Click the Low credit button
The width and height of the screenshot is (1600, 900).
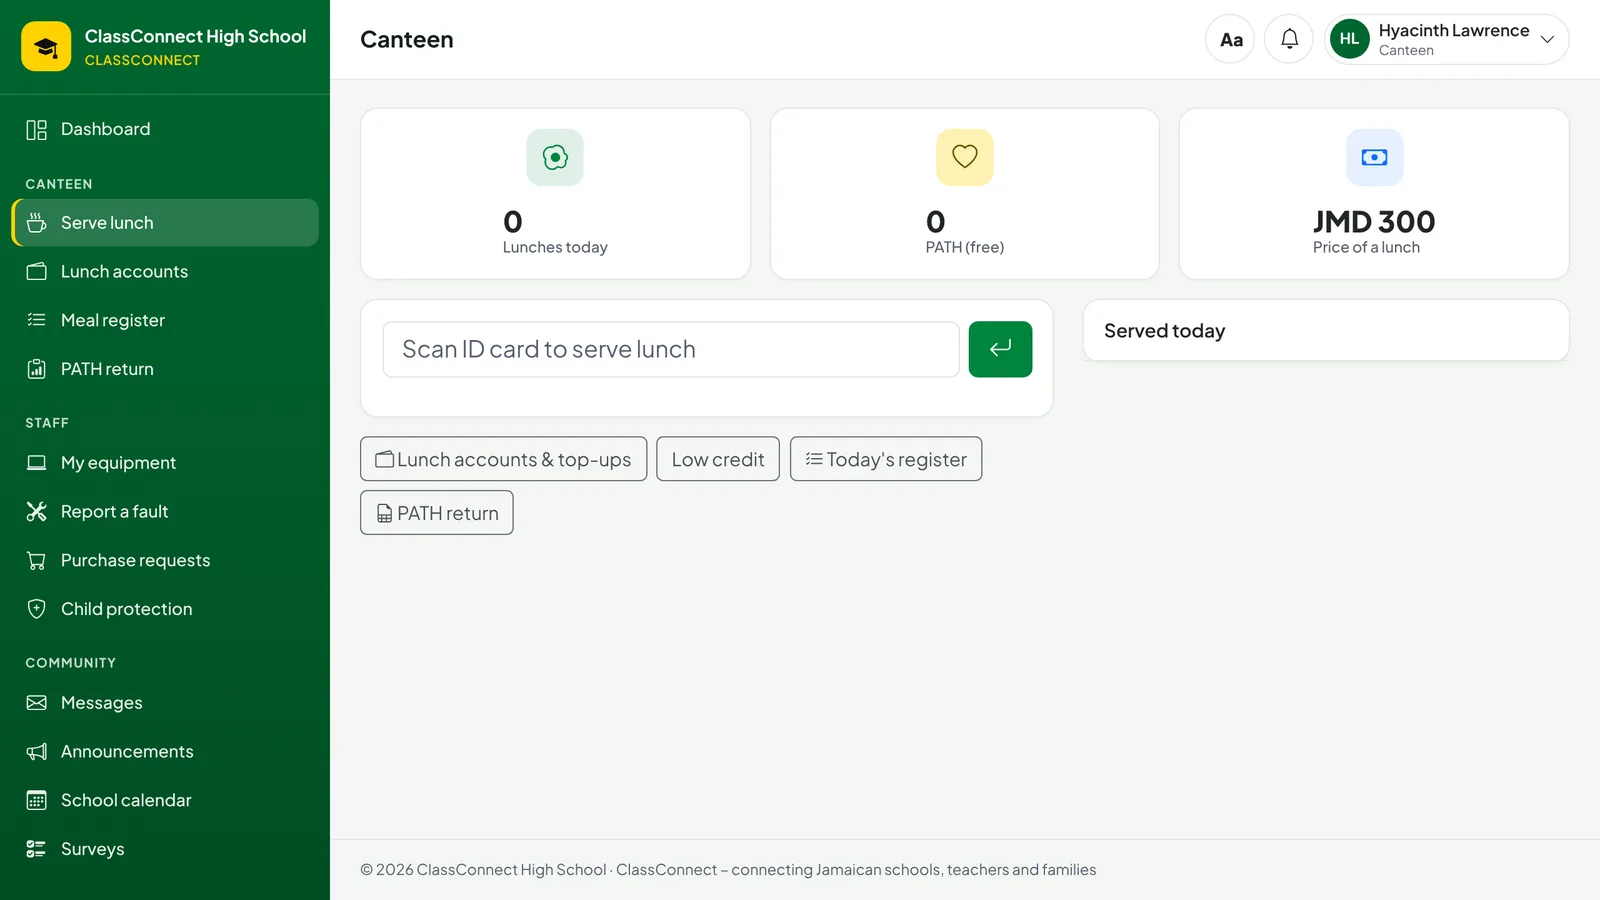718,459
